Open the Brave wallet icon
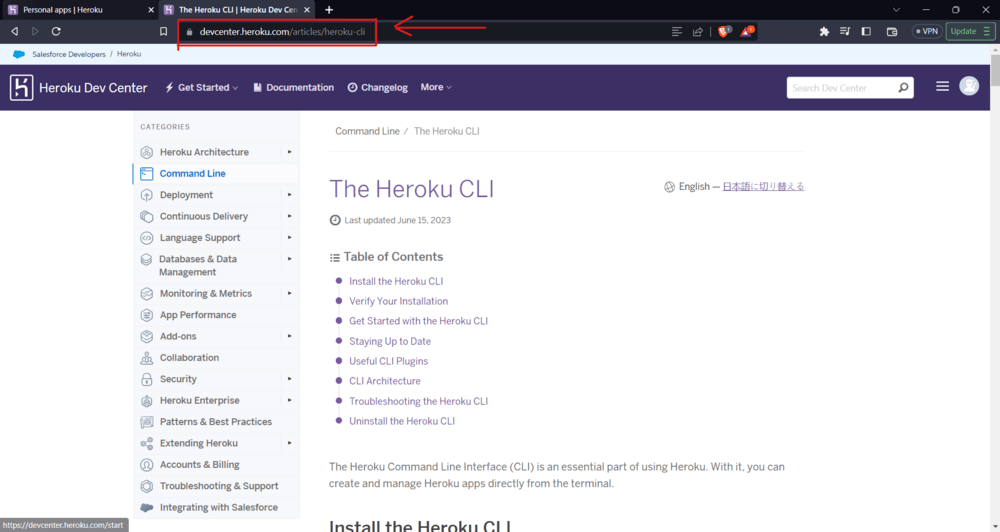The height and width of the screenshot is (532, 1000). (892, 31)
